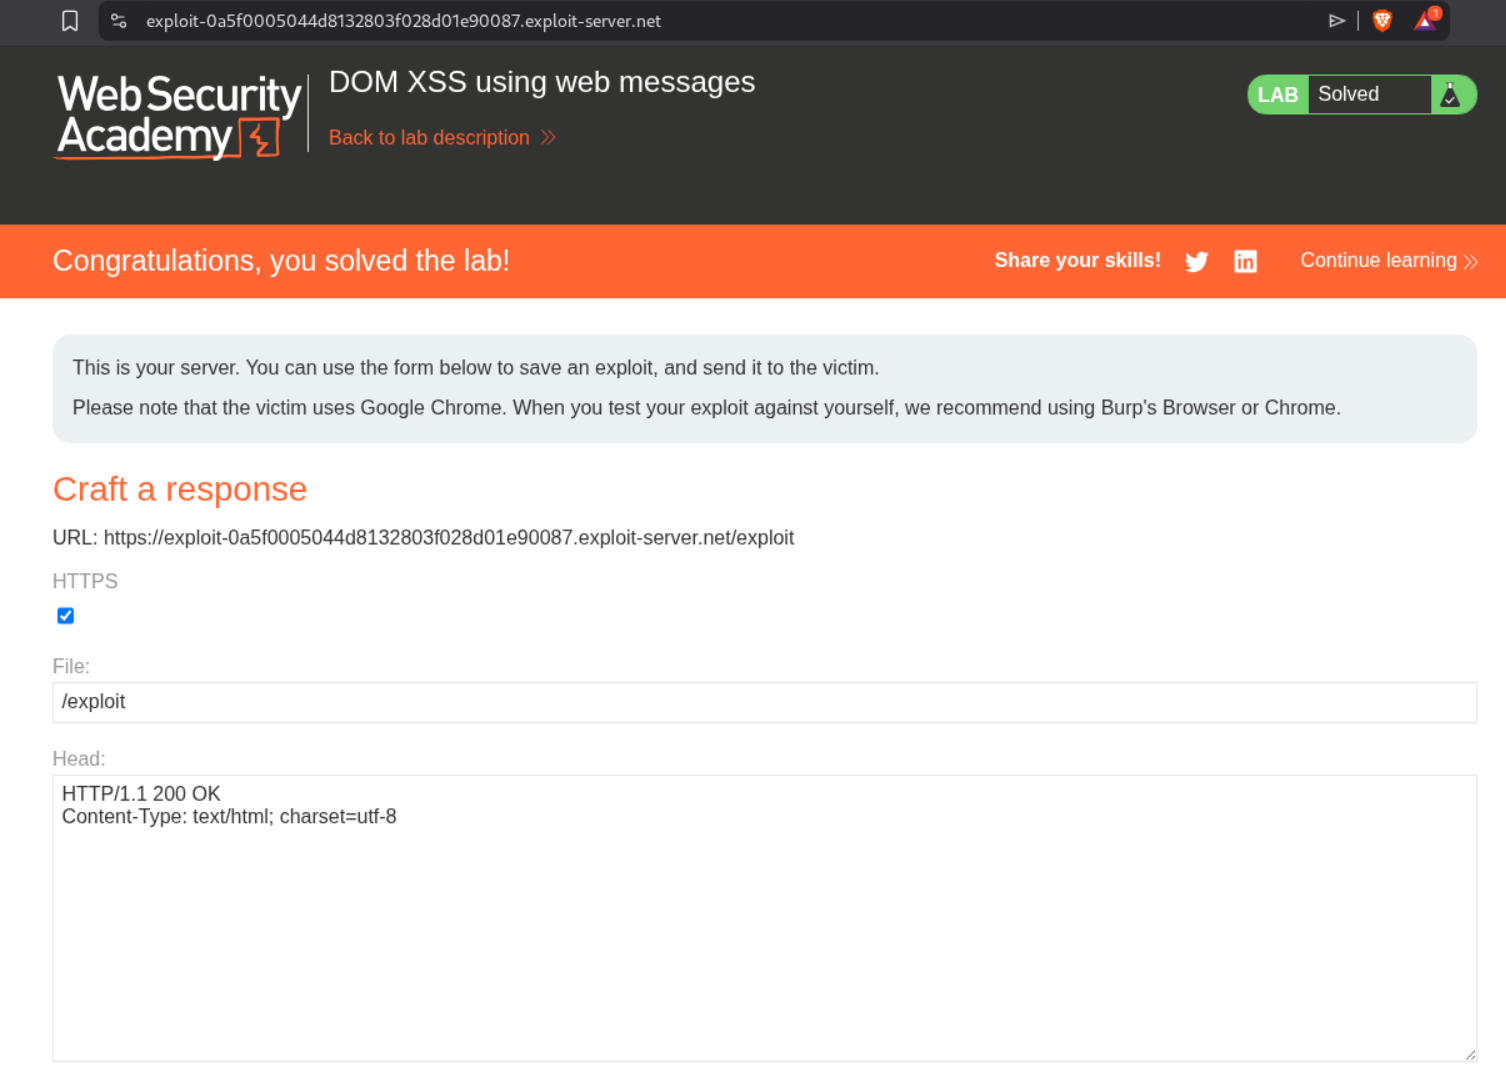
Task: Click the bookmark icon in the browser bar
Action: tap(70, 21)
